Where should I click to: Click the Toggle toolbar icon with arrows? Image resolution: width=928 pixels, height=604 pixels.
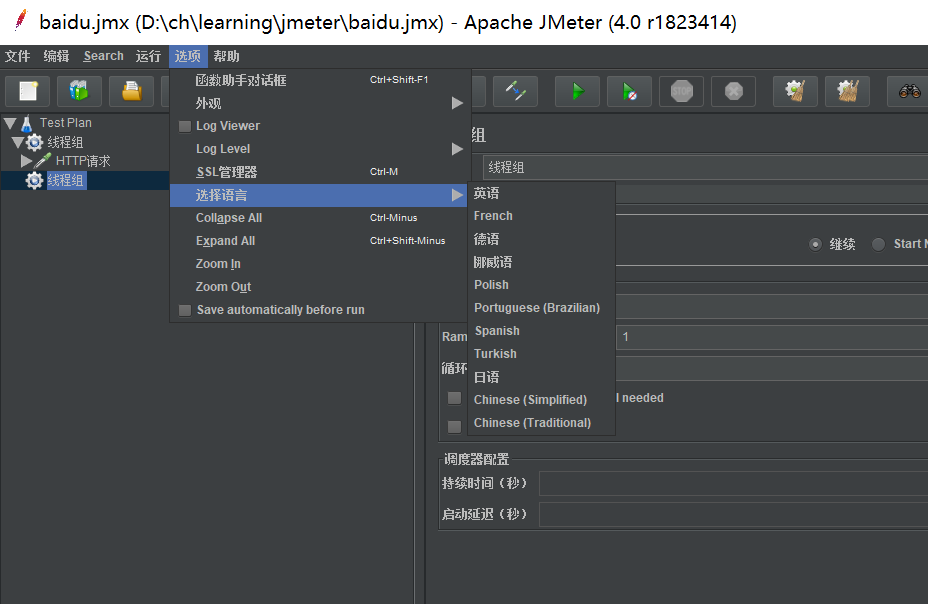(515, 91)
